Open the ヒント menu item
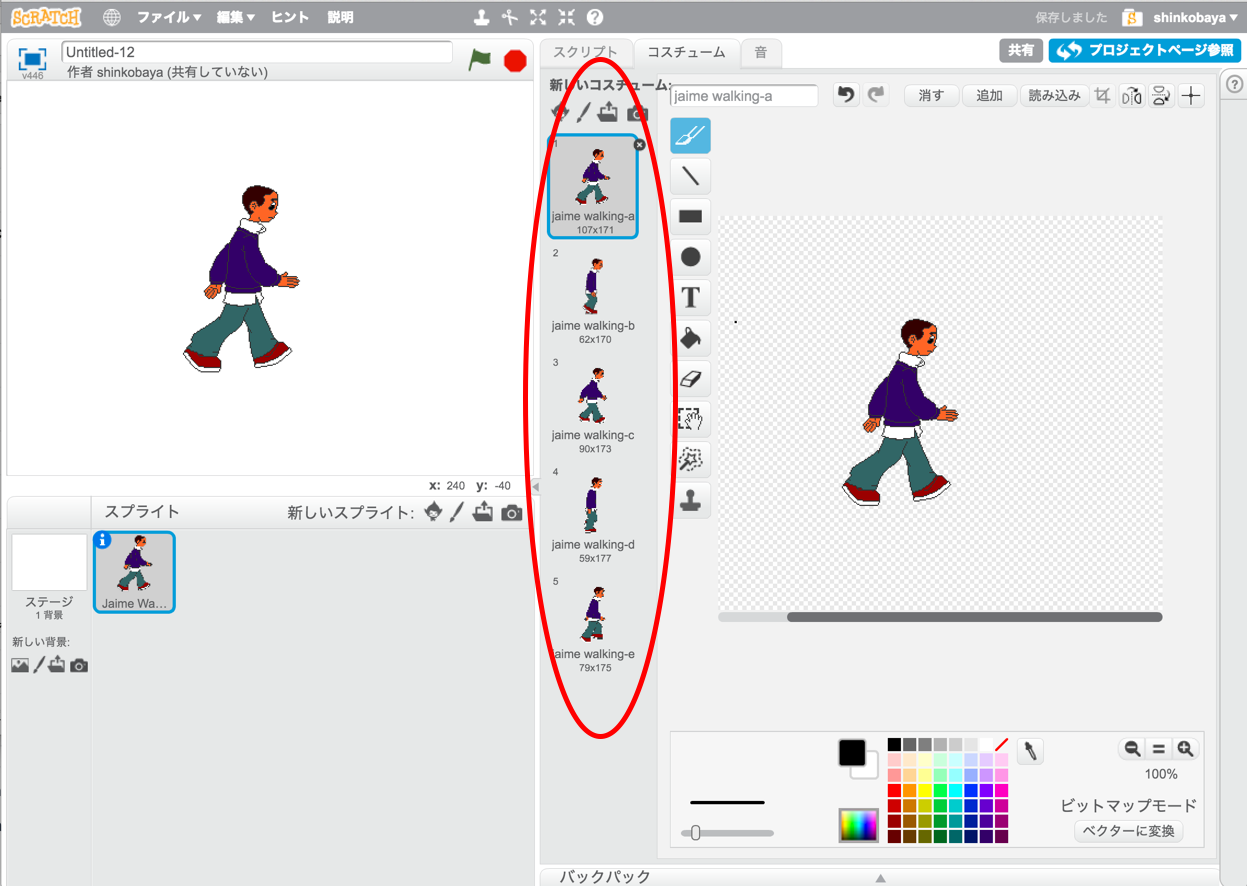Image resolution: width=1247 pixels, height=886 pixels. [290, 18]
